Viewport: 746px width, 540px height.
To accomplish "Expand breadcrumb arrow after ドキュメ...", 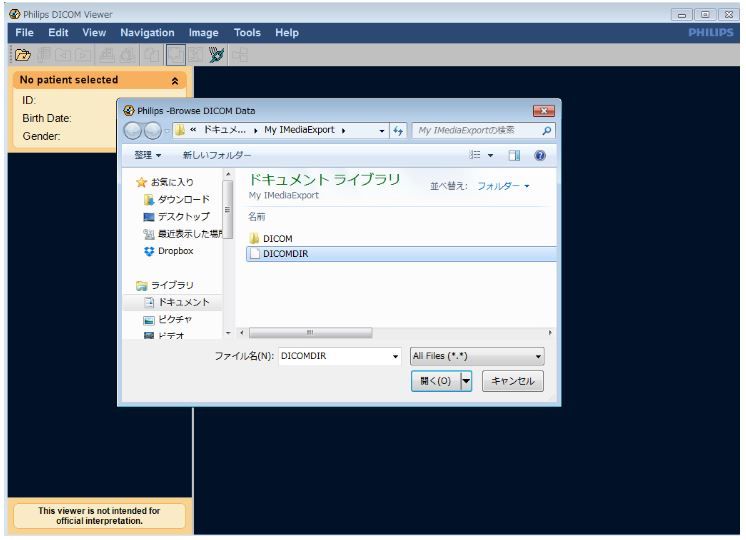I will [x=255, y=130].
